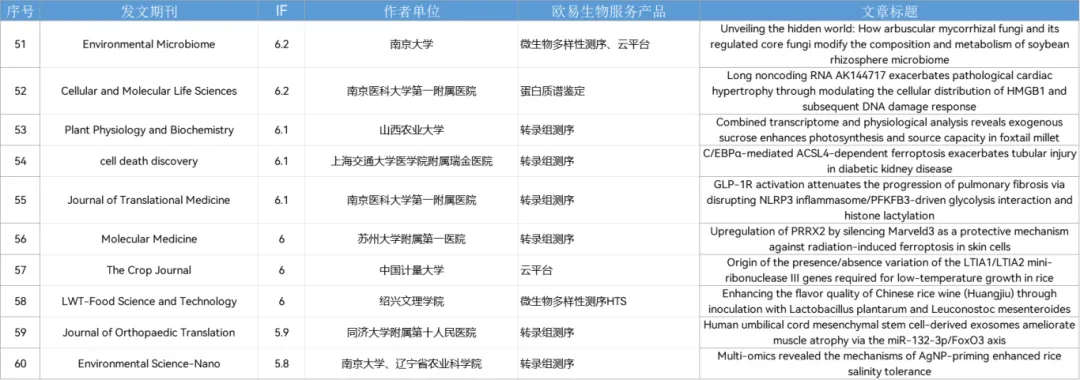
Task: Select row number 60 cell
Action: (x=21, y=363)
